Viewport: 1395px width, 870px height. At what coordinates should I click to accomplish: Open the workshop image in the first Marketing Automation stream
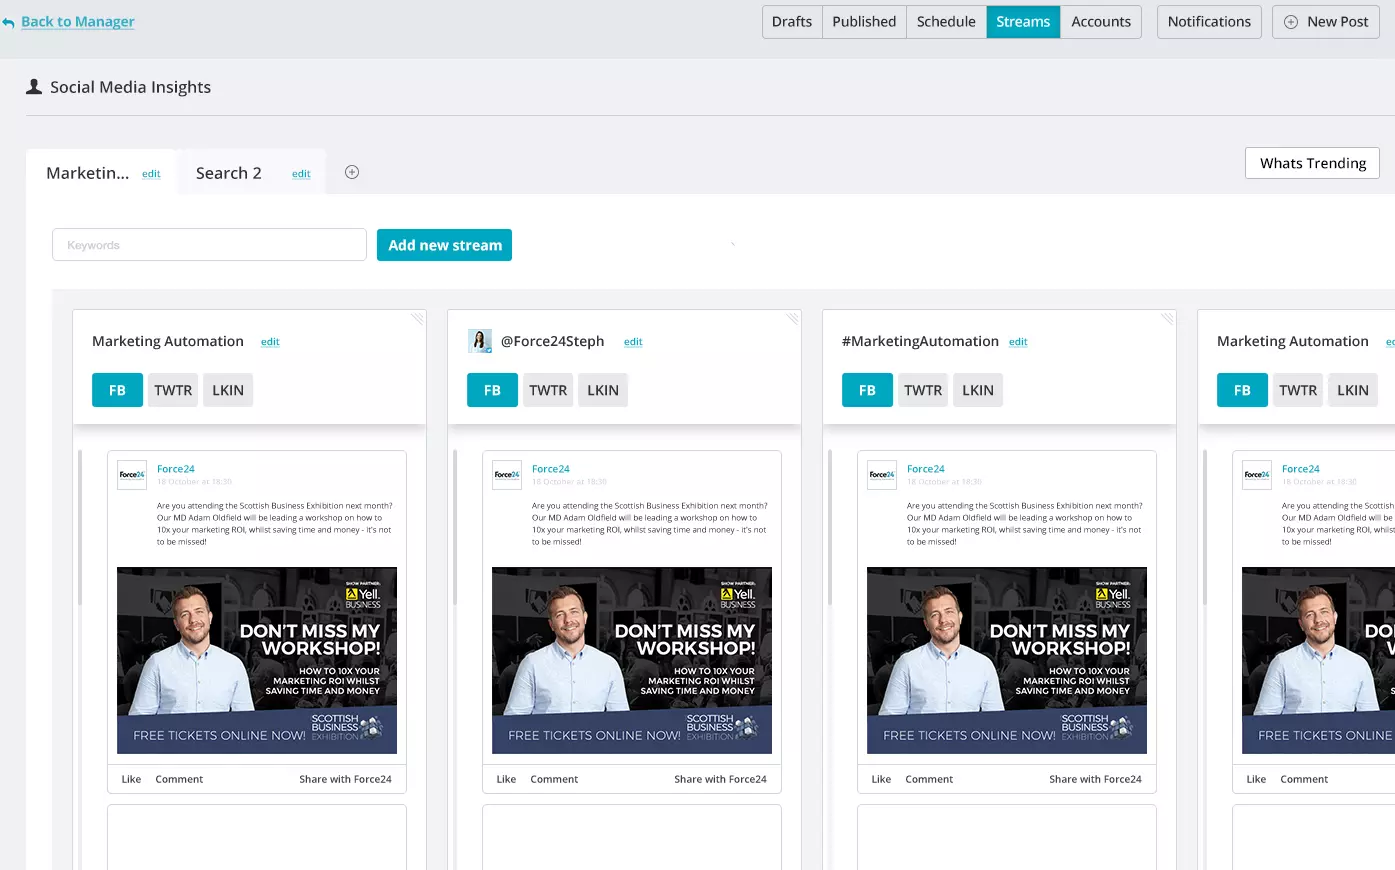click(257, 661)
